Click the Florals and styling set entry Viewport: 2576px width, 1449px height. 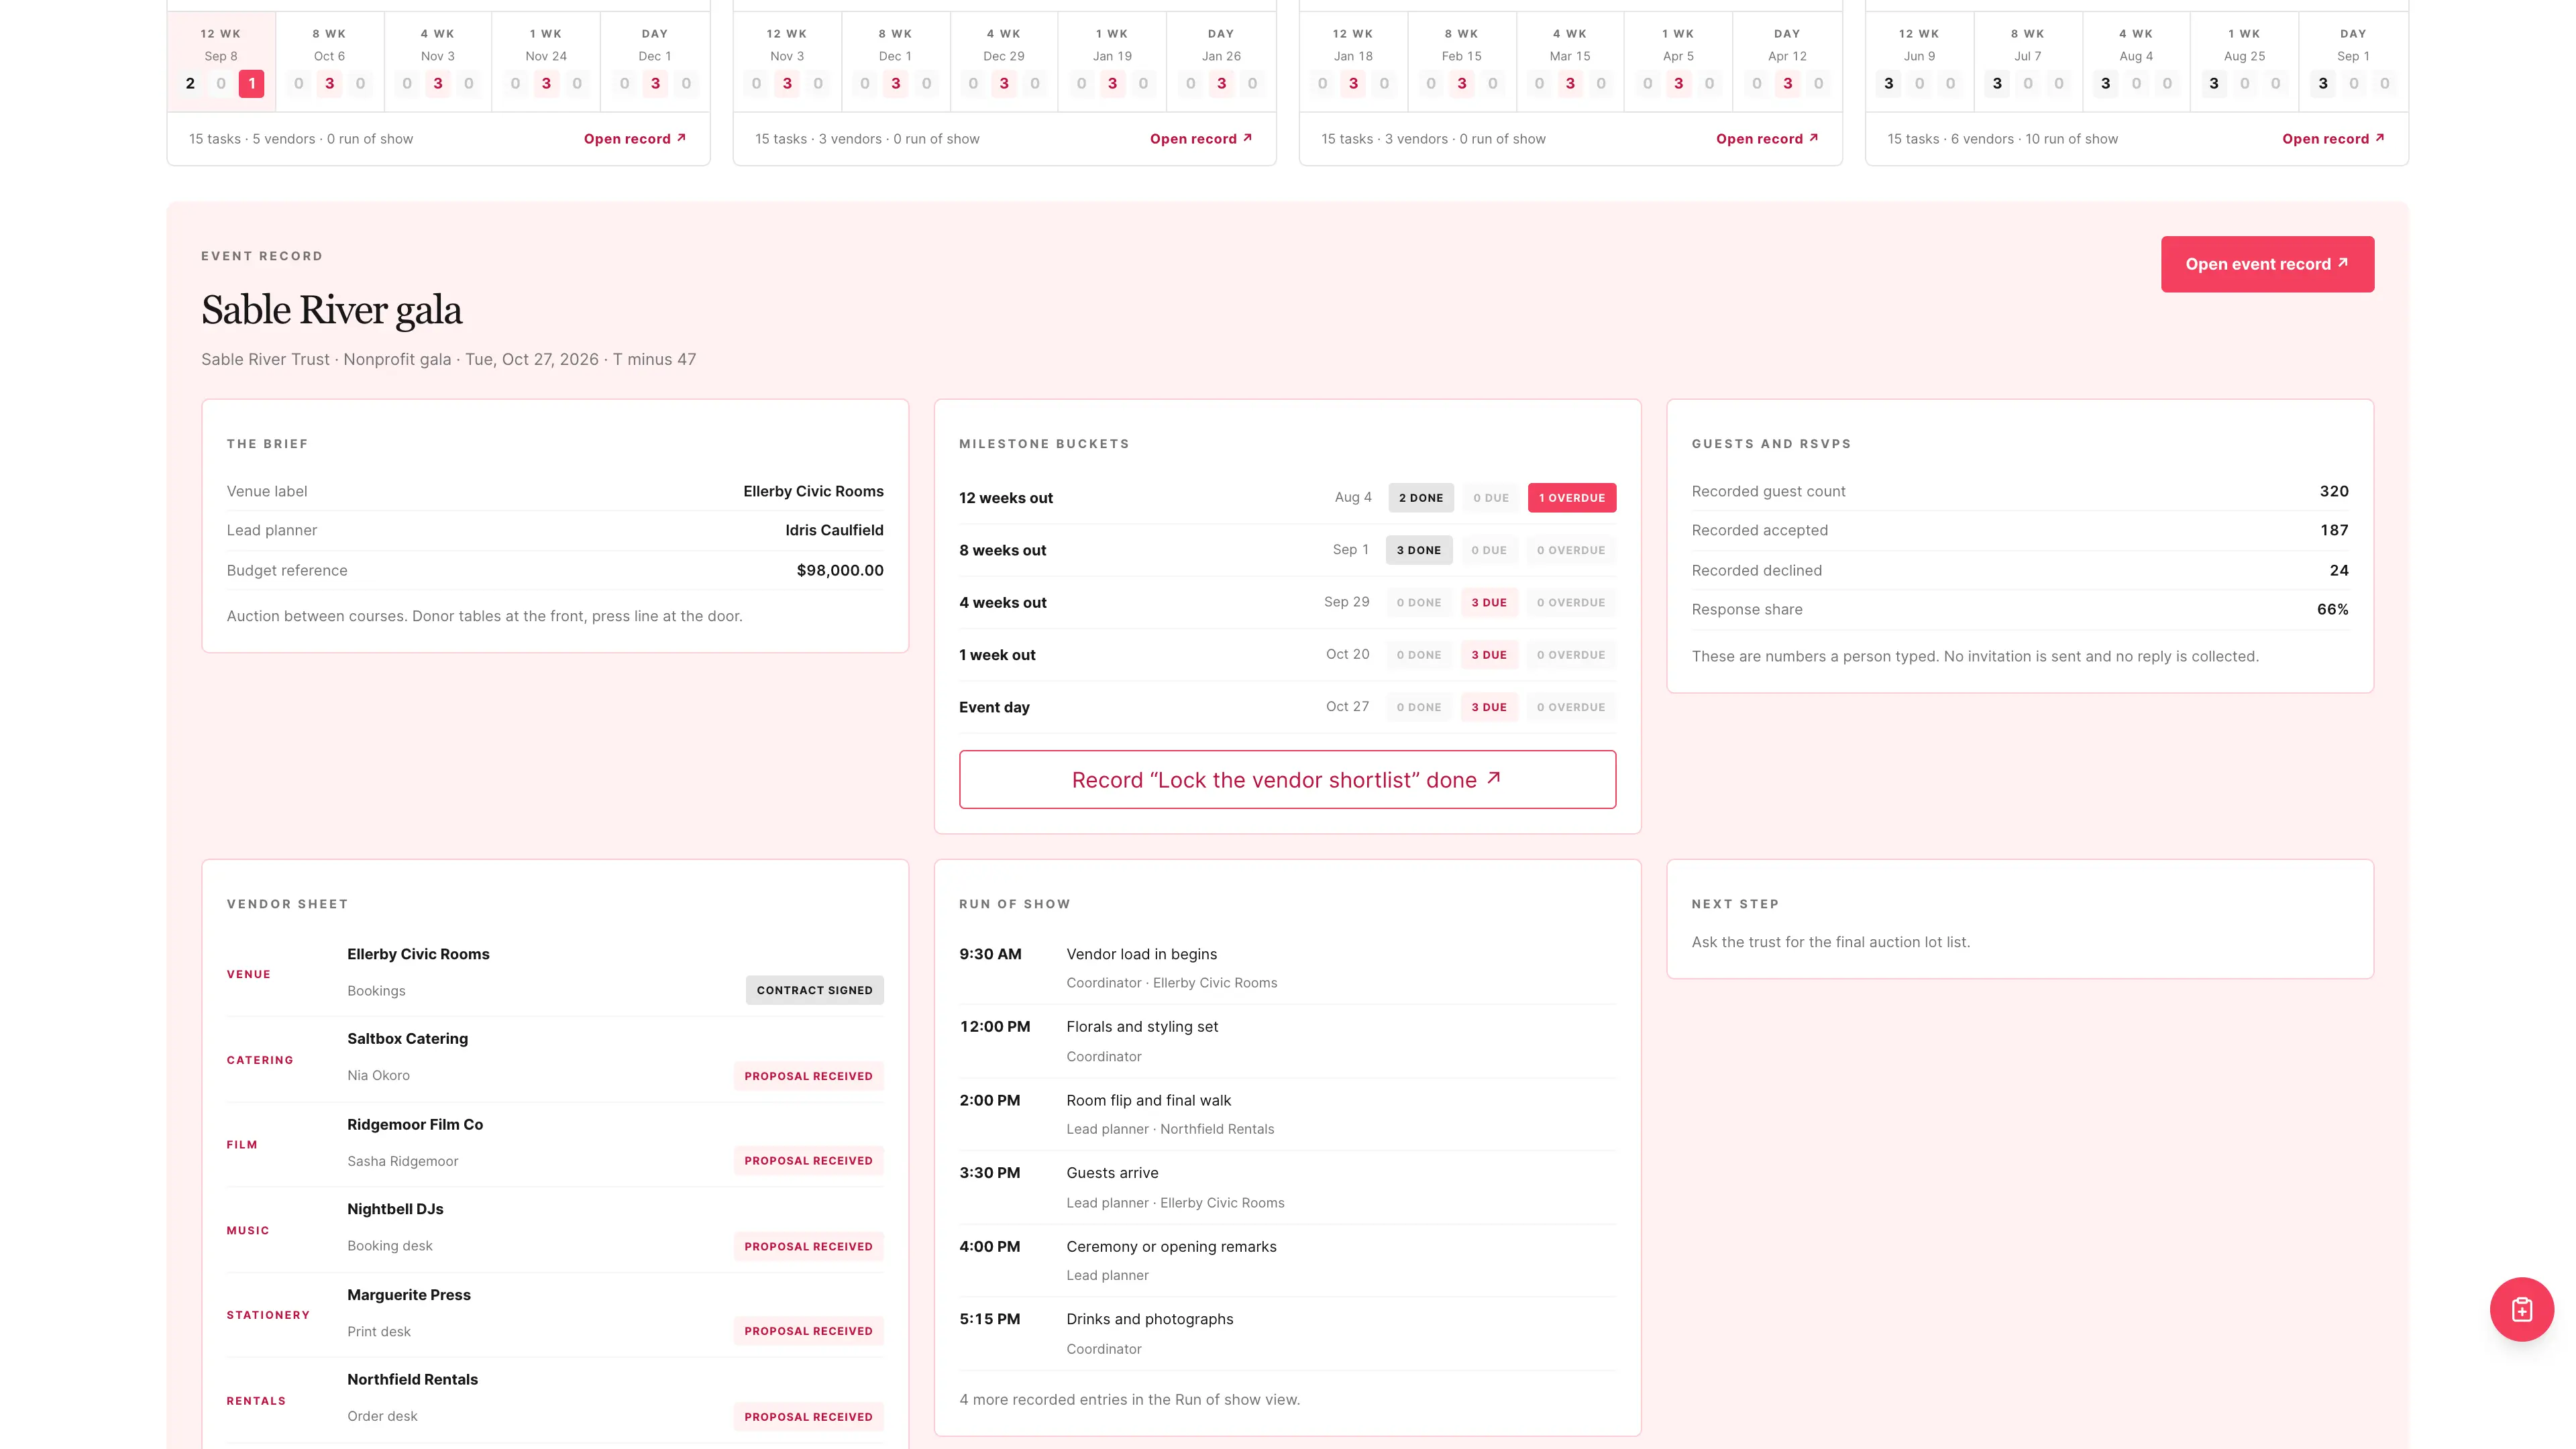coord(1287,1041)
